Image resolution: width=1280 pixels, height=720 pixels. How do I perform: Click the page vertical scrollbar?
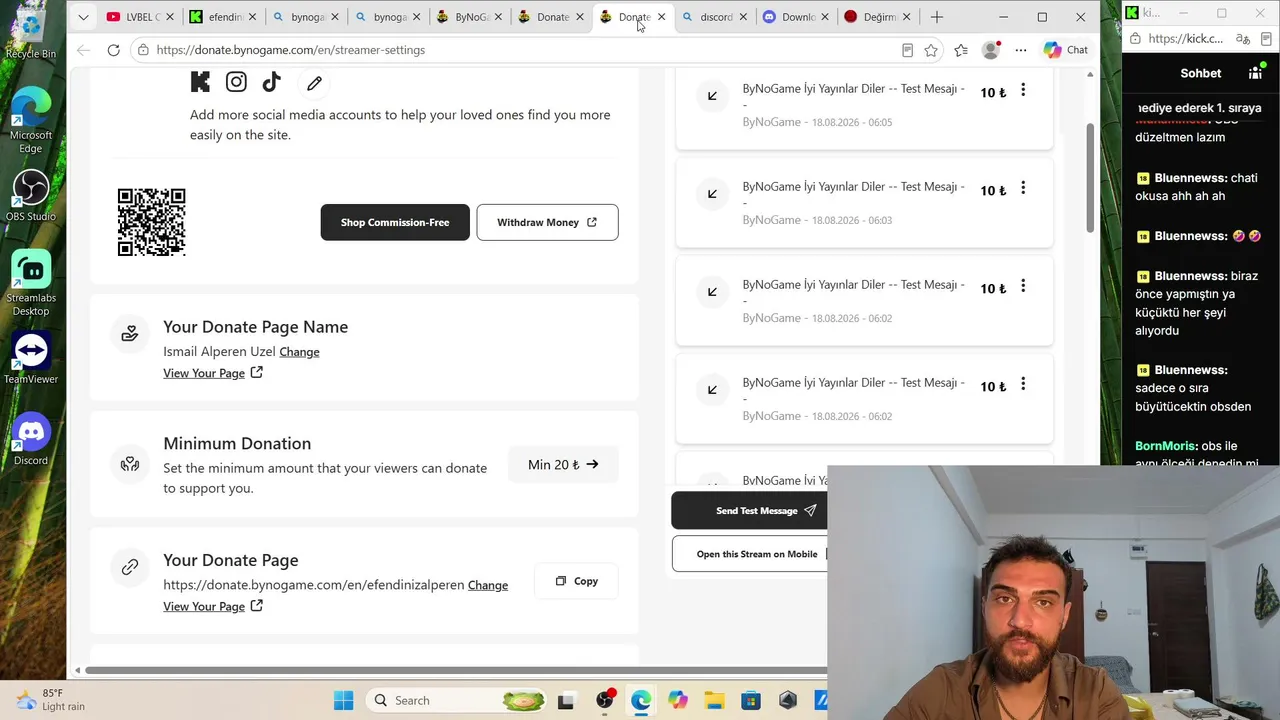(1090, 180)
